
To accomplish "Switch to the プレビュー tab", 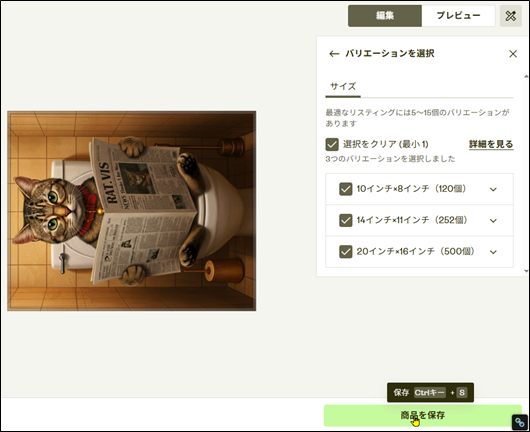I will pos(458,16).
